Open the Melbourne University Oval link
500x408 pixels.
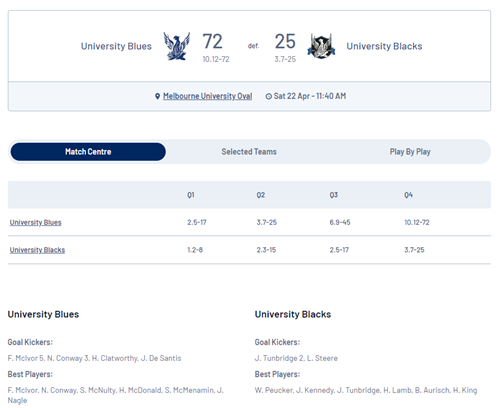click(x=207, y=96)
